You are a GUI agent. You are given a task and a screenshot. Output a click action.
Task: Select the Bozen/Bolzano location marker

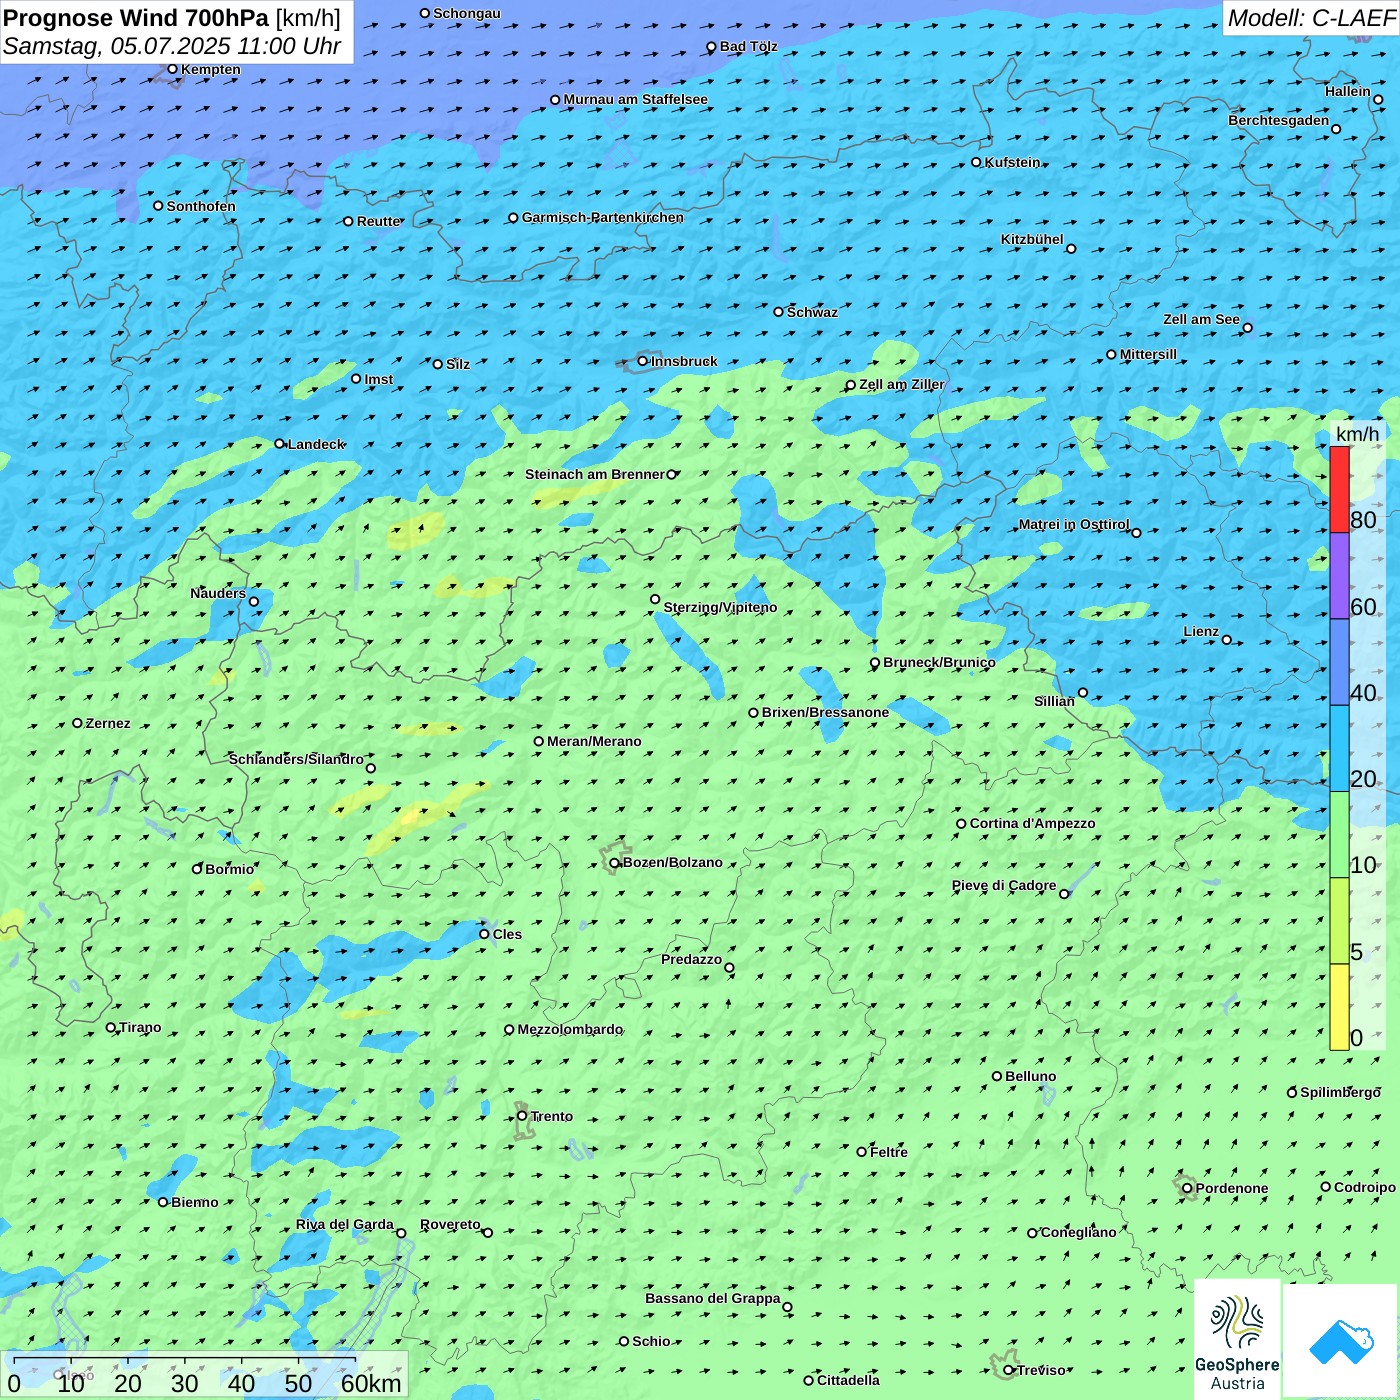tap(615, 863)
